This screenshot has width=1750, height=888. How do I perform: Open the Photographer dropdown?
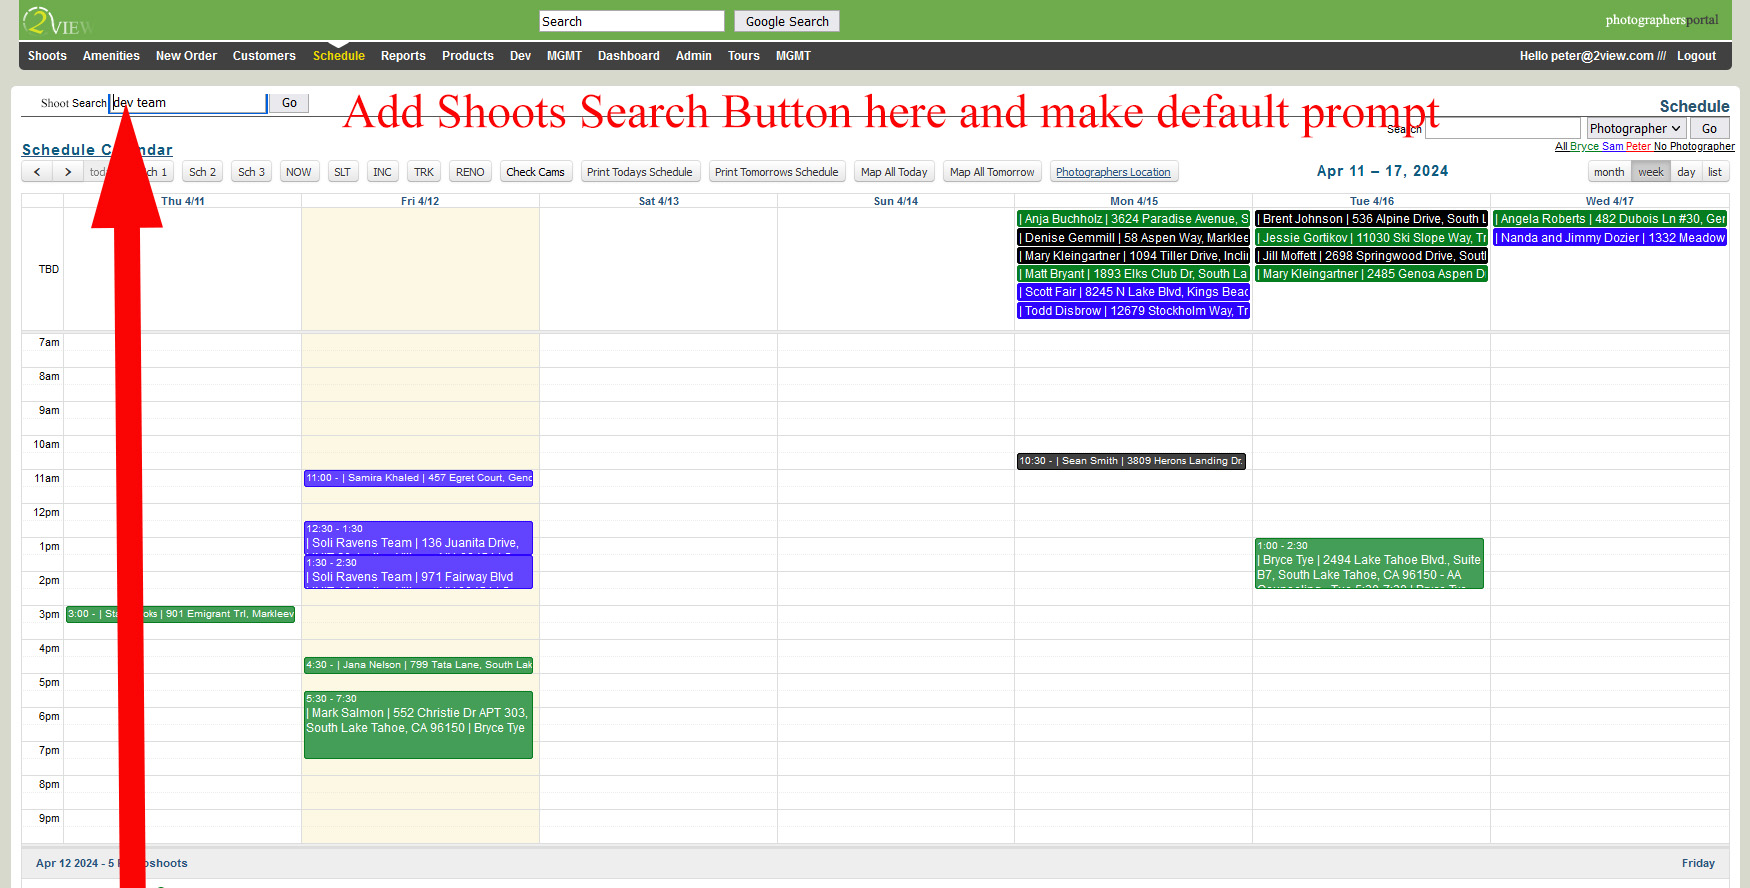tap(1634, 128)
